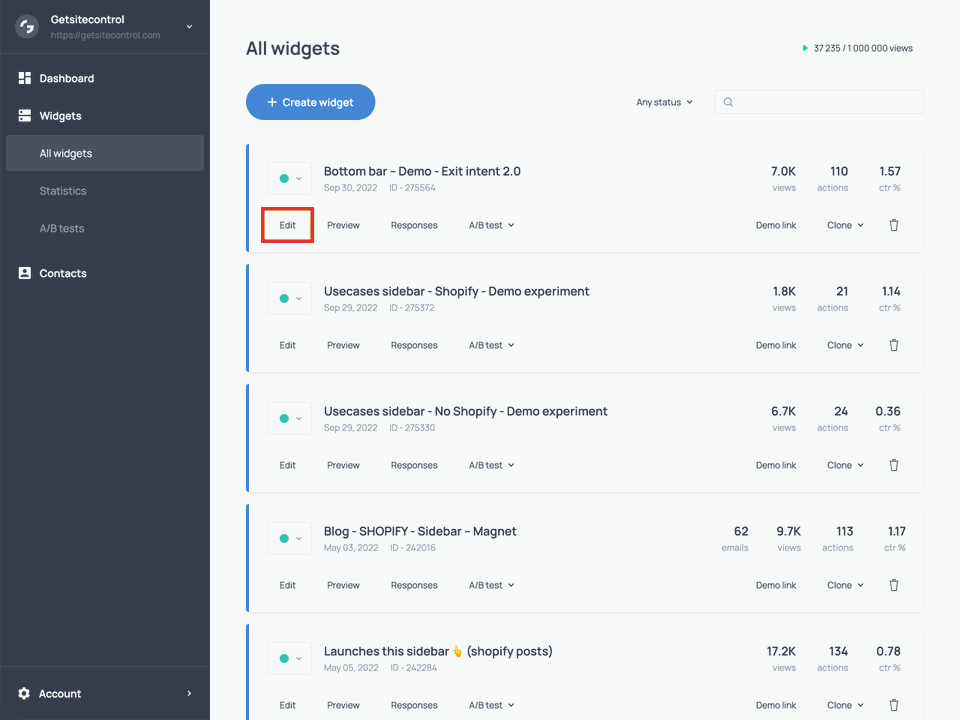Viewport: 960px width, 720px height.
Task: Click the Create widget button
Action: tap(310, 102)
